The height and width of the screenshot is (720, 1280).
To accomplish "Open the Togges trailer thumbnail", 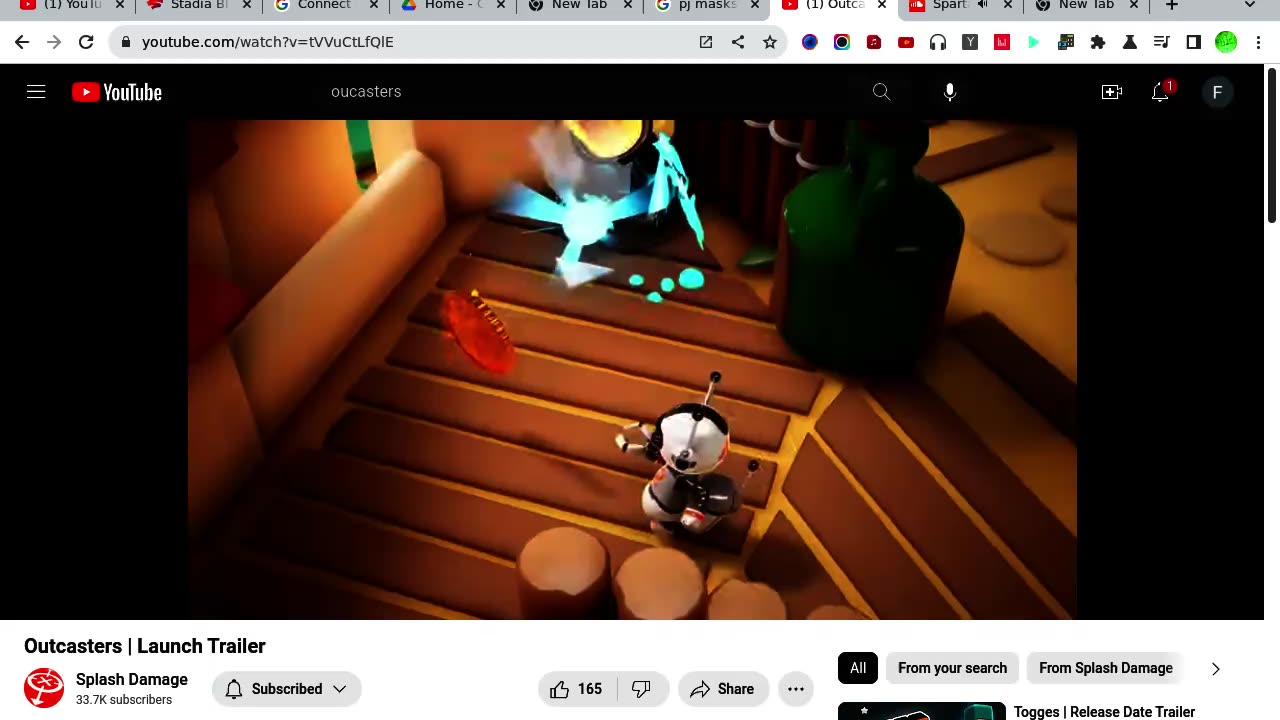I will (x=922, y=711).
